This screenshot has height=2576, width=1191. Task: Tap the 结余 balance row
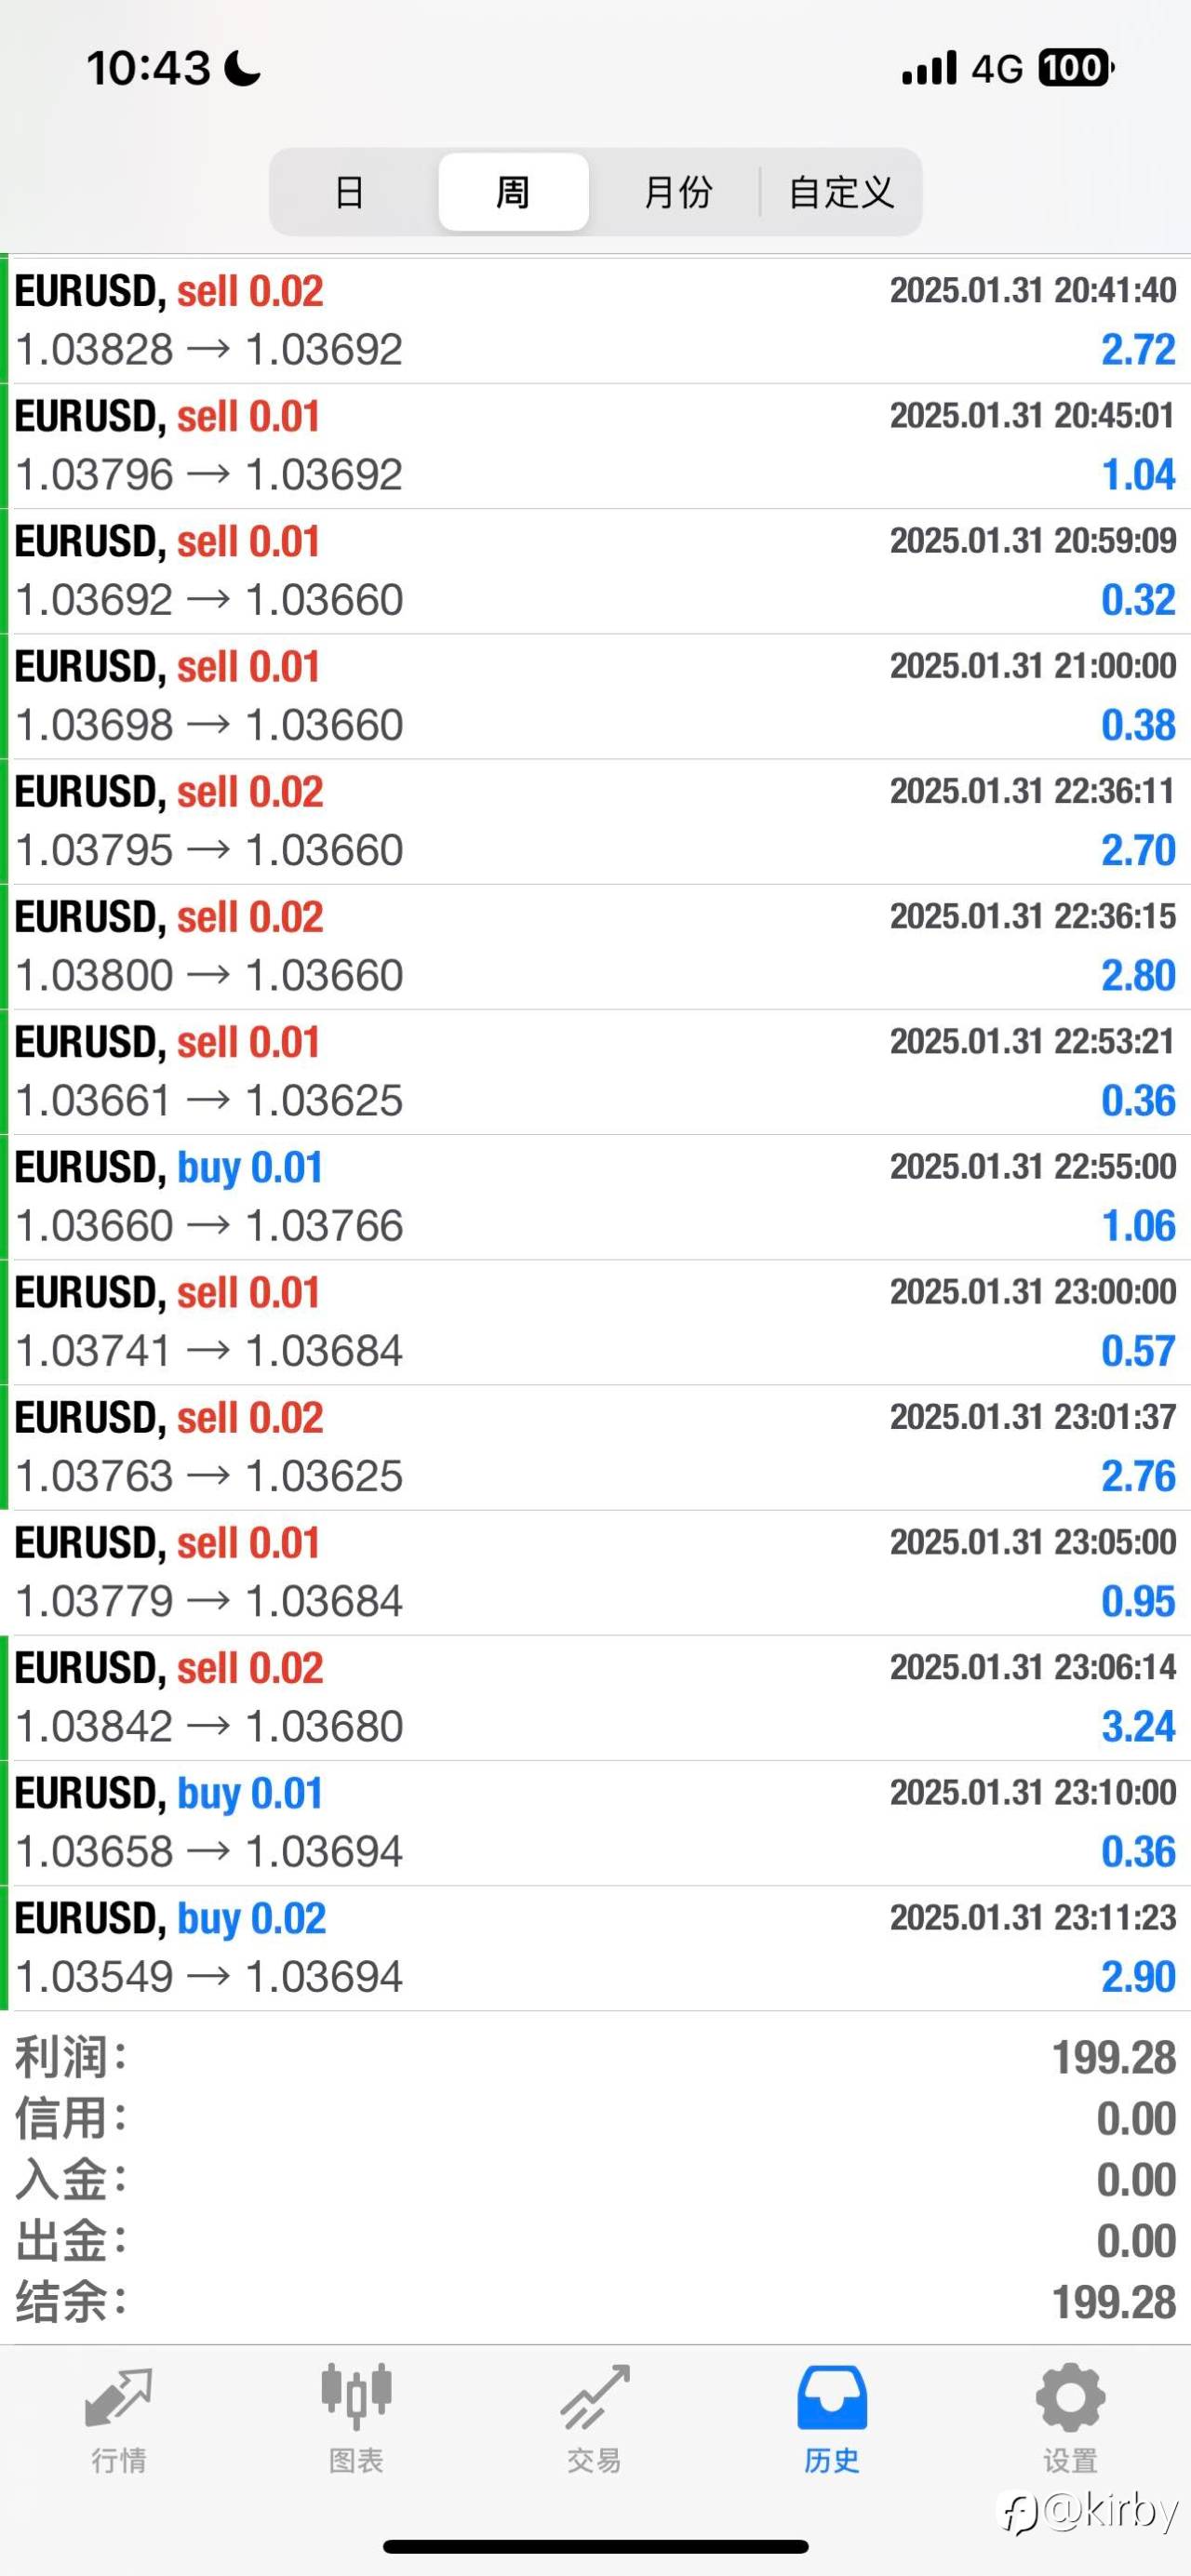(x=595, y=2302)
